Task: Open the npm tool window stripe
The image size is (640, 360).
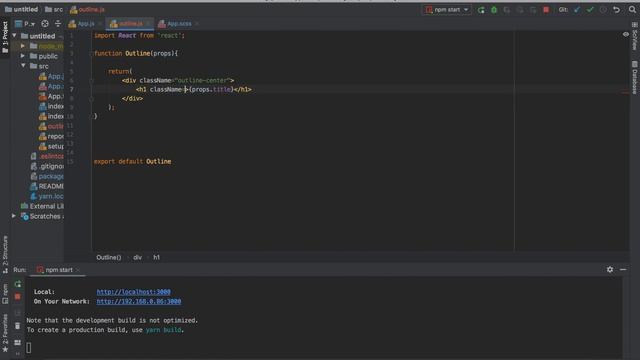Action: 5,294
